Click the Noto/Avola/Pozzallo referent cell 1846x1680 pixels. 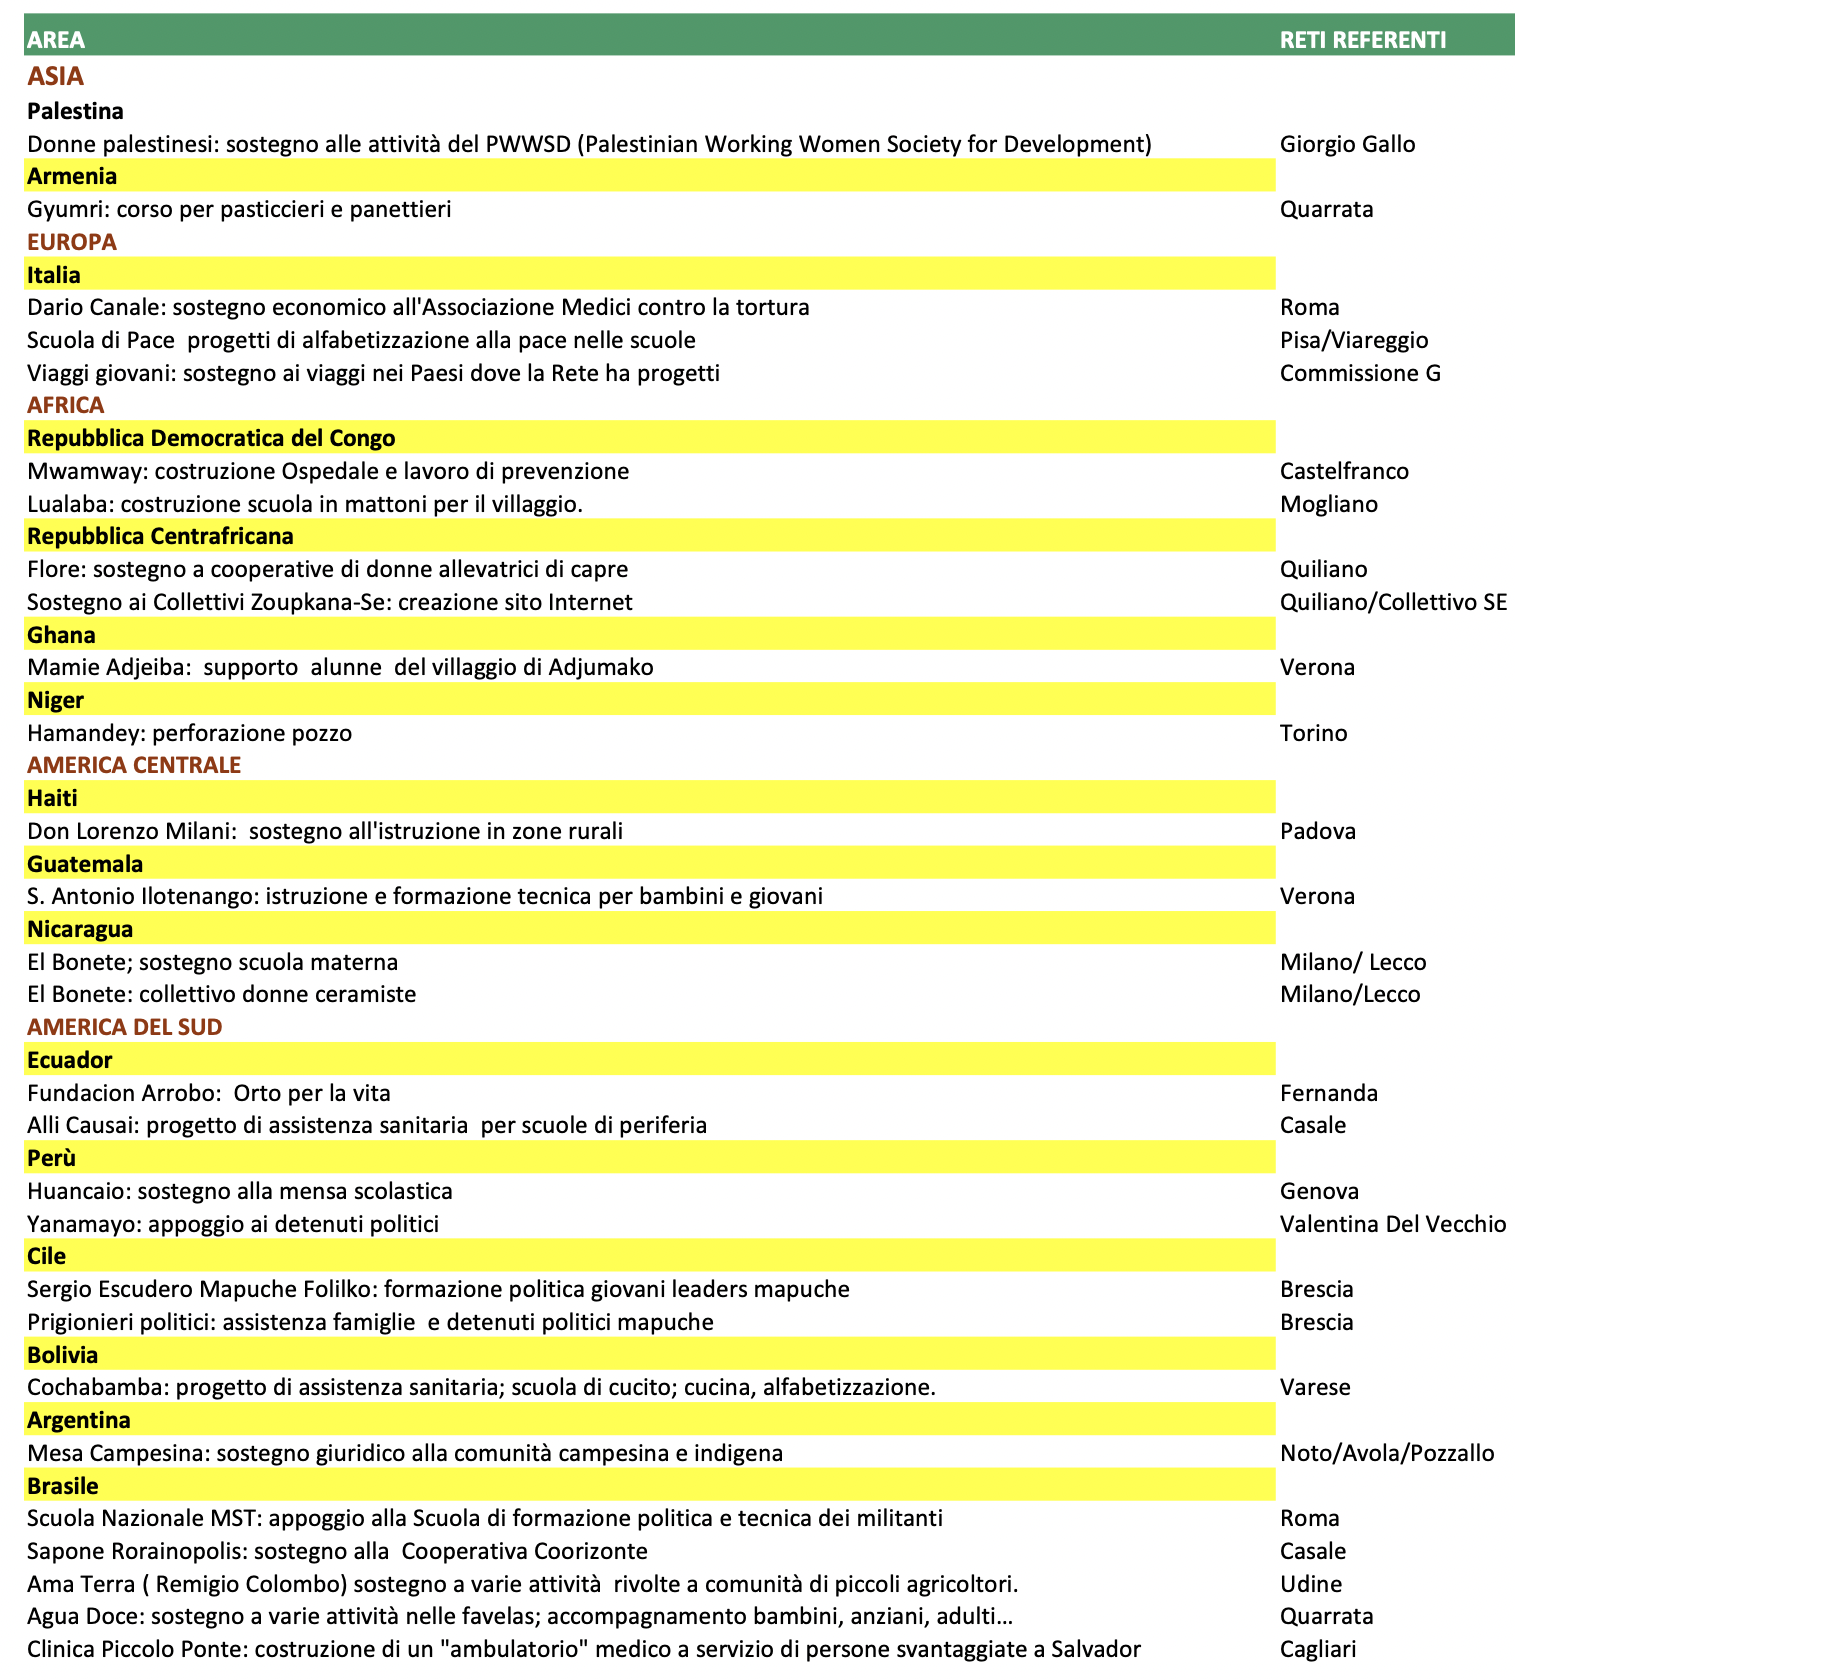tap(1387, 1453)
